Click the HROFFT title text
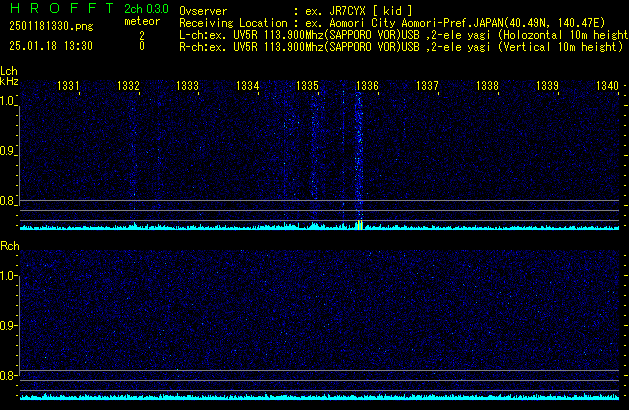This screenshot has width=629, height=410. [62, 8]
